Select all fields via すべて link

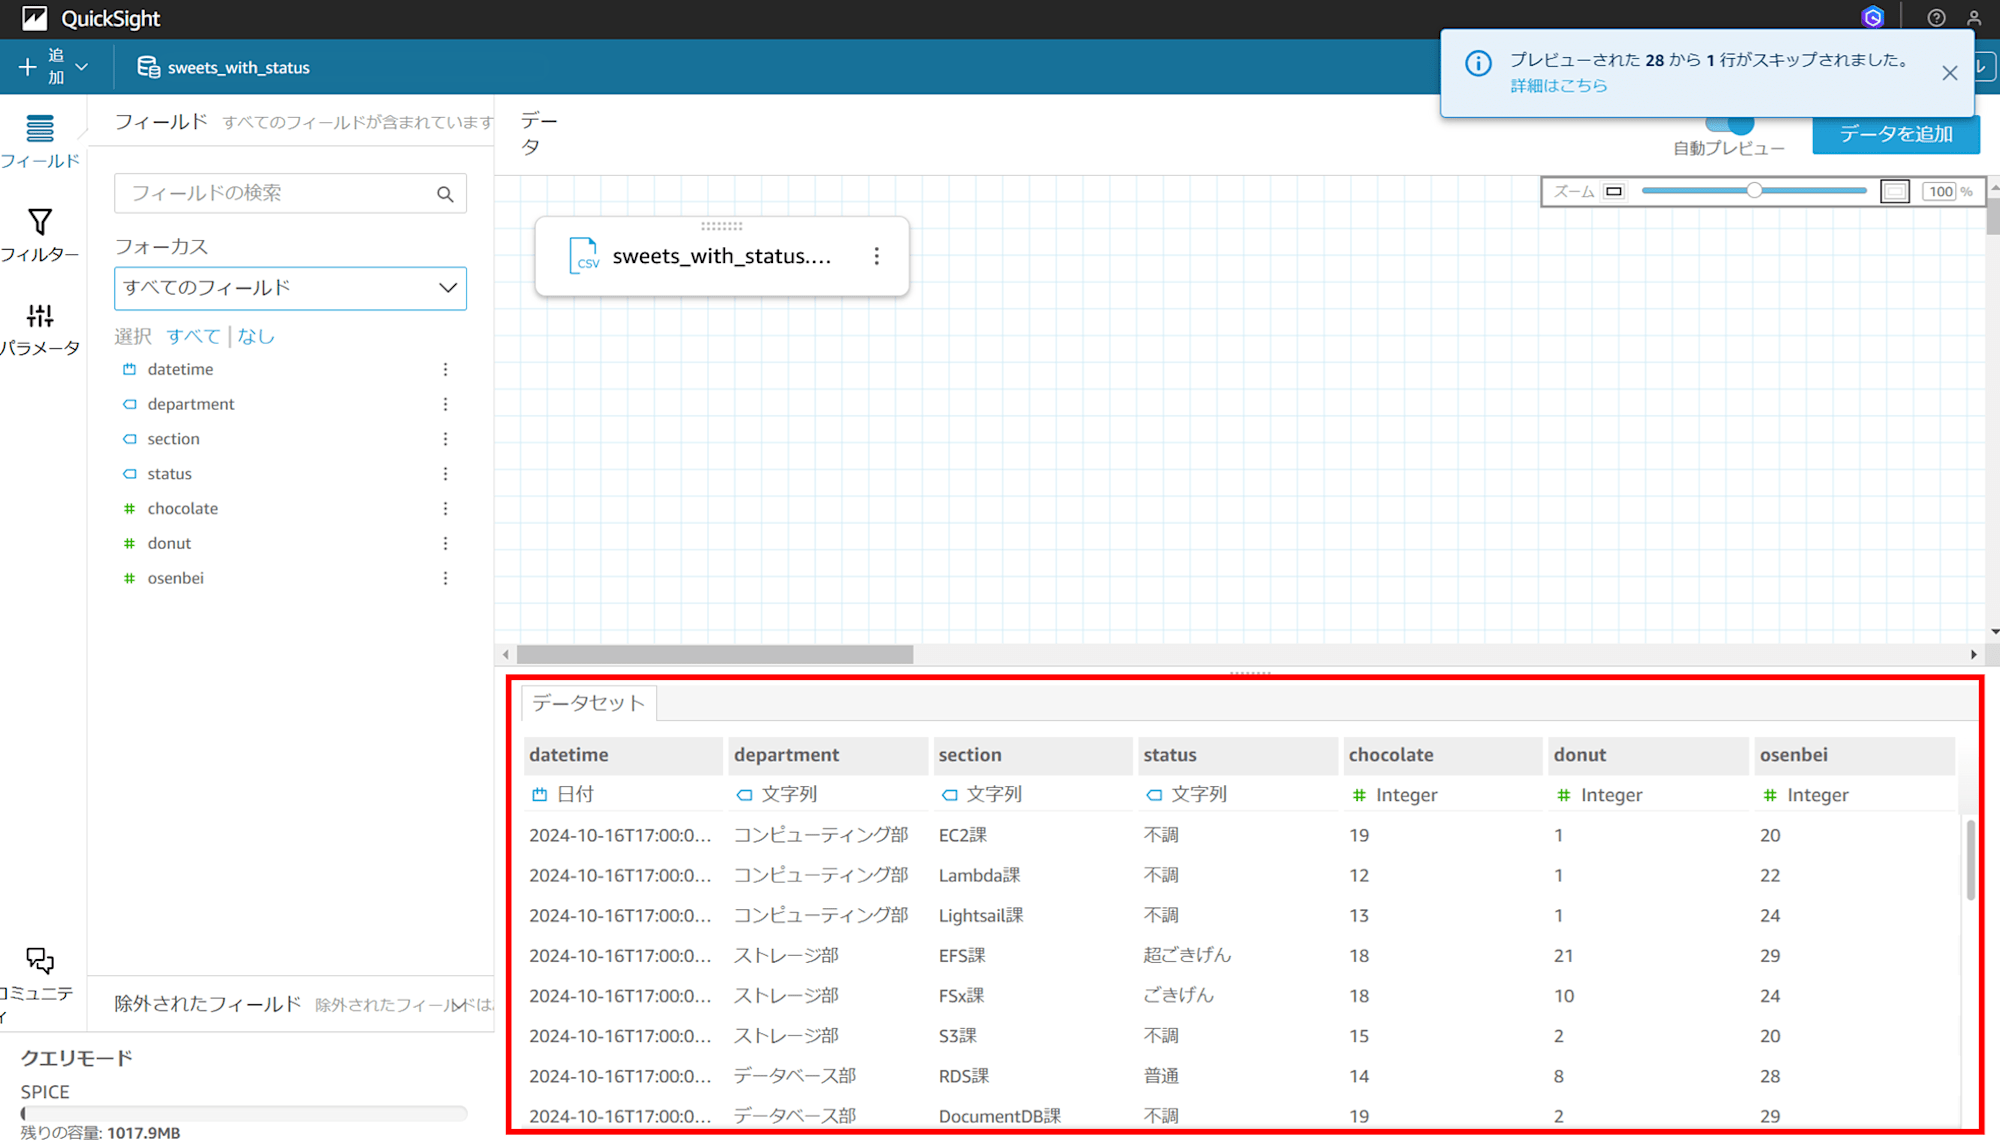tap(193, 336)
